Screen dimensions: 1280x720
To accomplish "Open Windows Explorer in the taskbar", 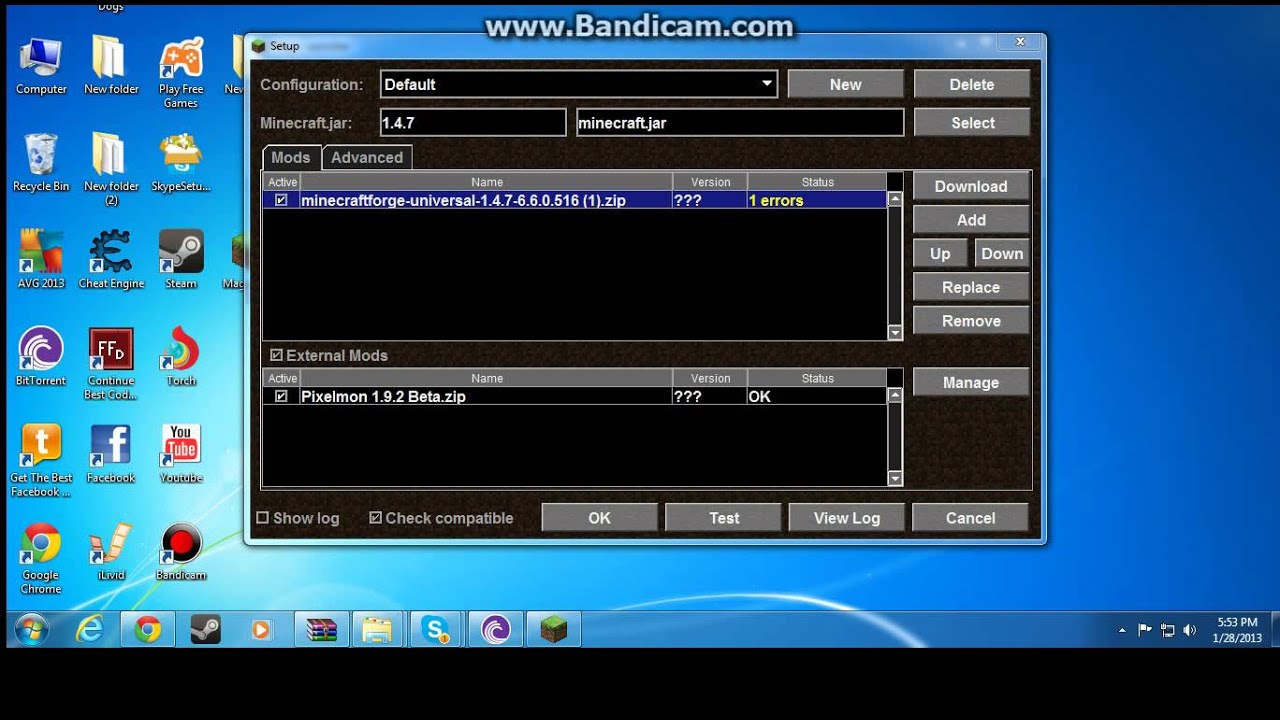I will [x=377, y=630].
